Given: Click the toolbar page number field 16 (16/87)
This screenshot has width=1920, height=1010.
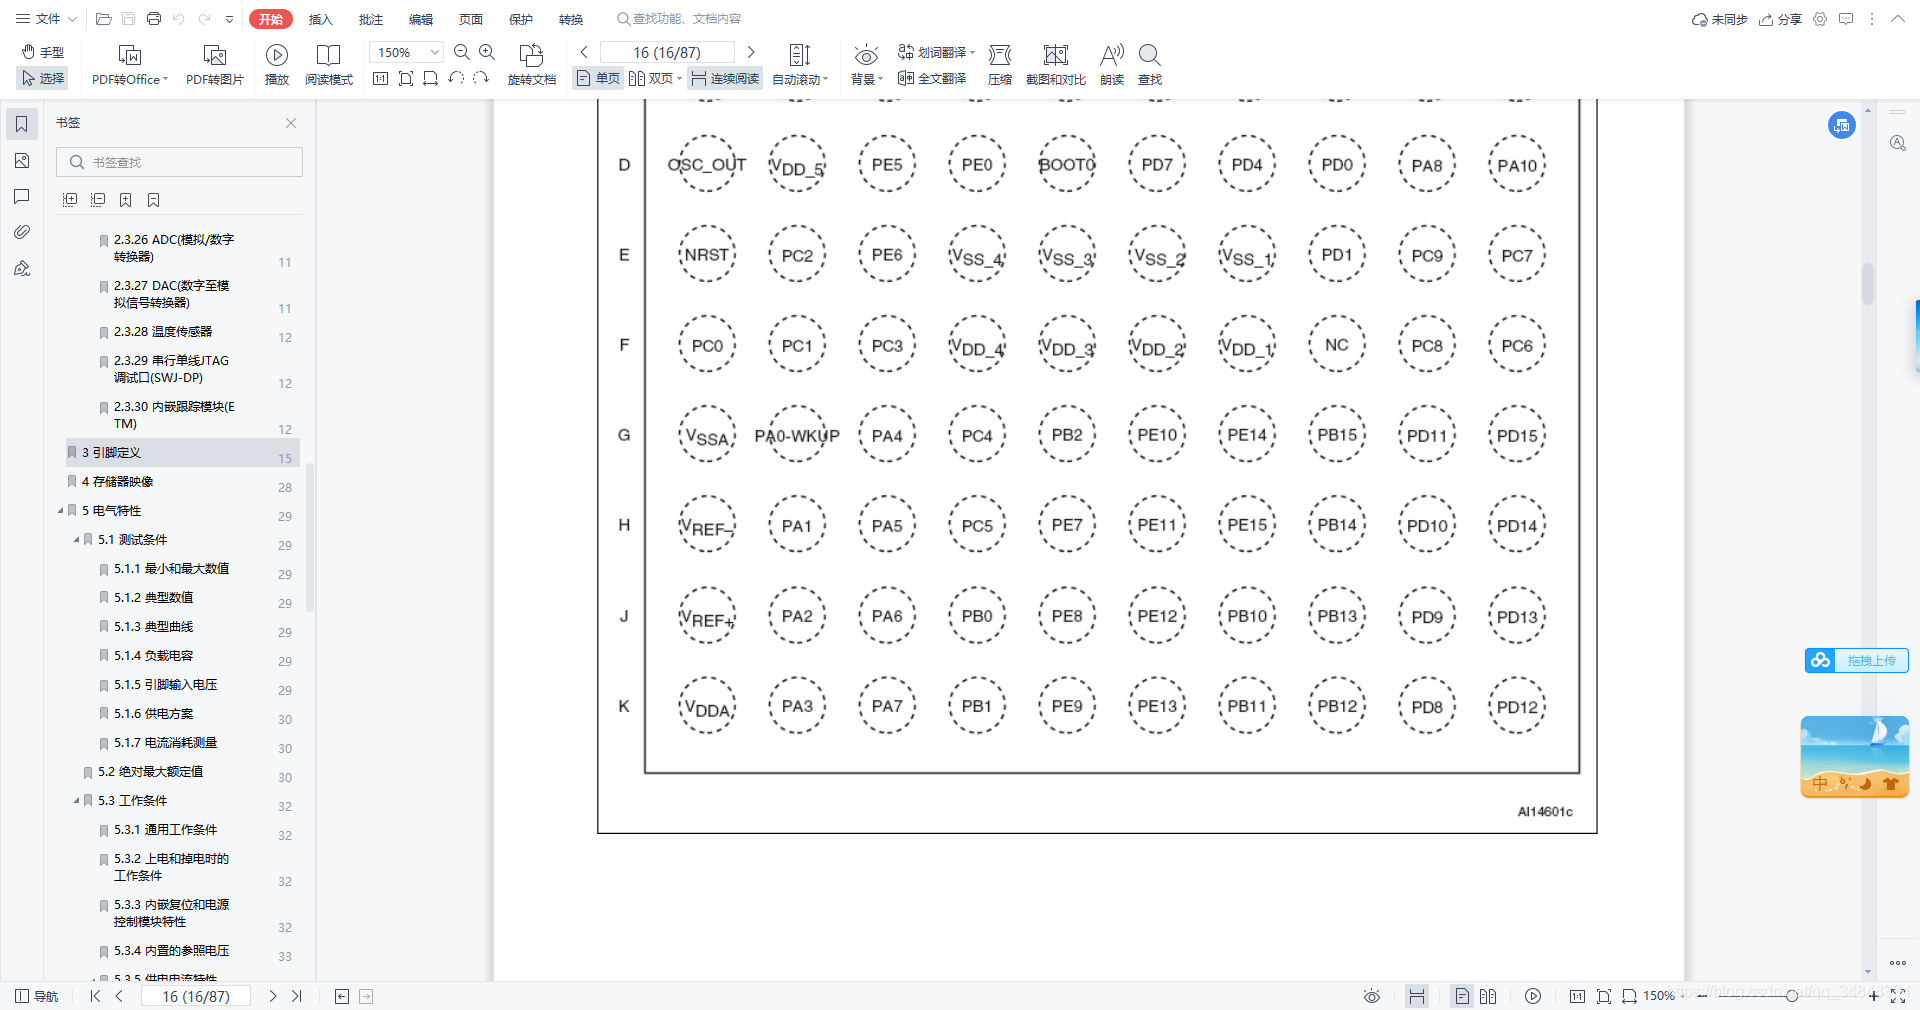Looking at the screenshot, I should pyautogui.click(x=667, y=52).
